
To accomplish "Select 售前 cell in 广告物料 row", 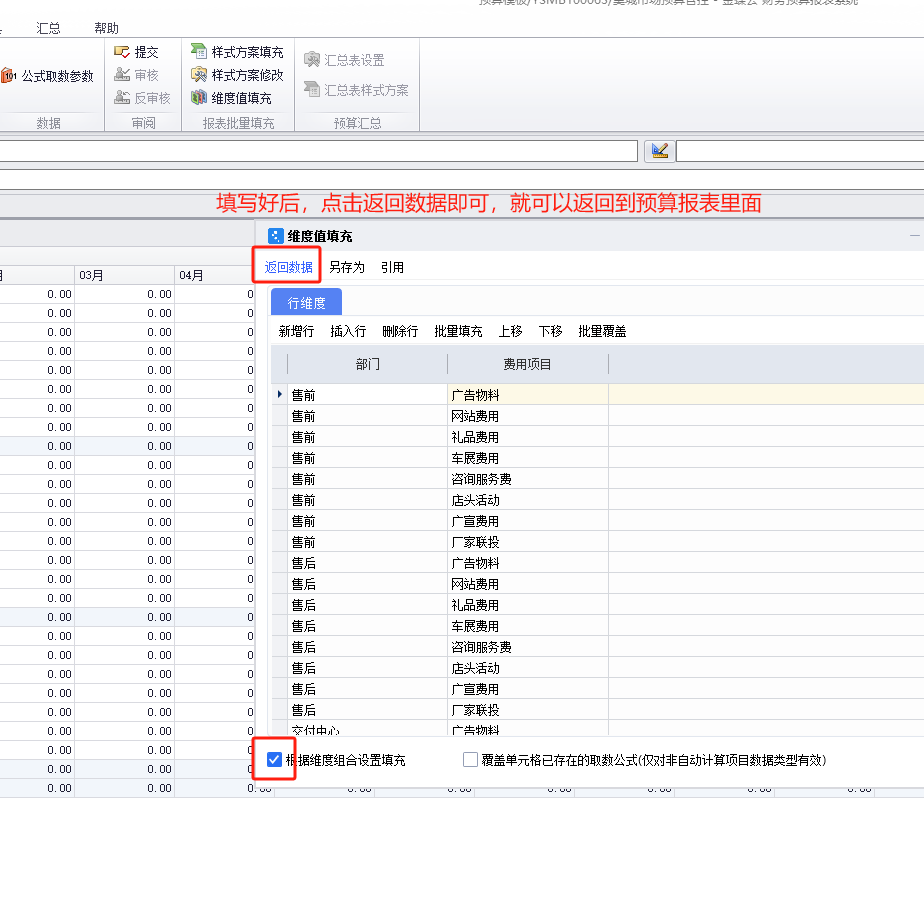I will click(368, 395).
